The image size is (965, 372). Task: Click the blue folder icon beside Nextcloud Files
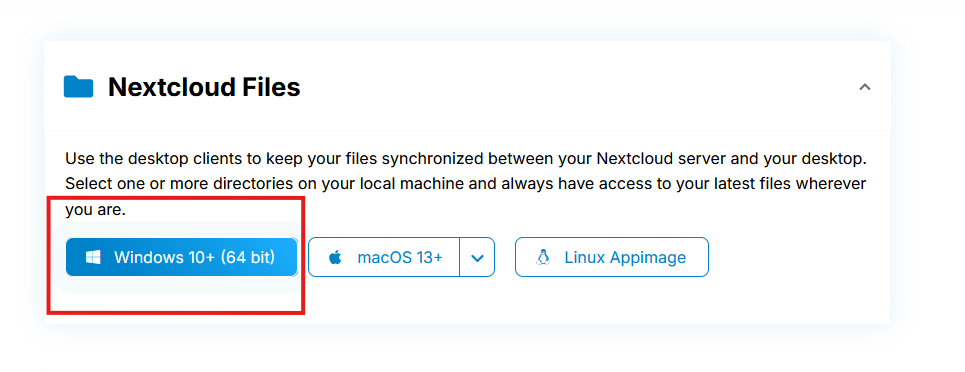tap(78, 87)
